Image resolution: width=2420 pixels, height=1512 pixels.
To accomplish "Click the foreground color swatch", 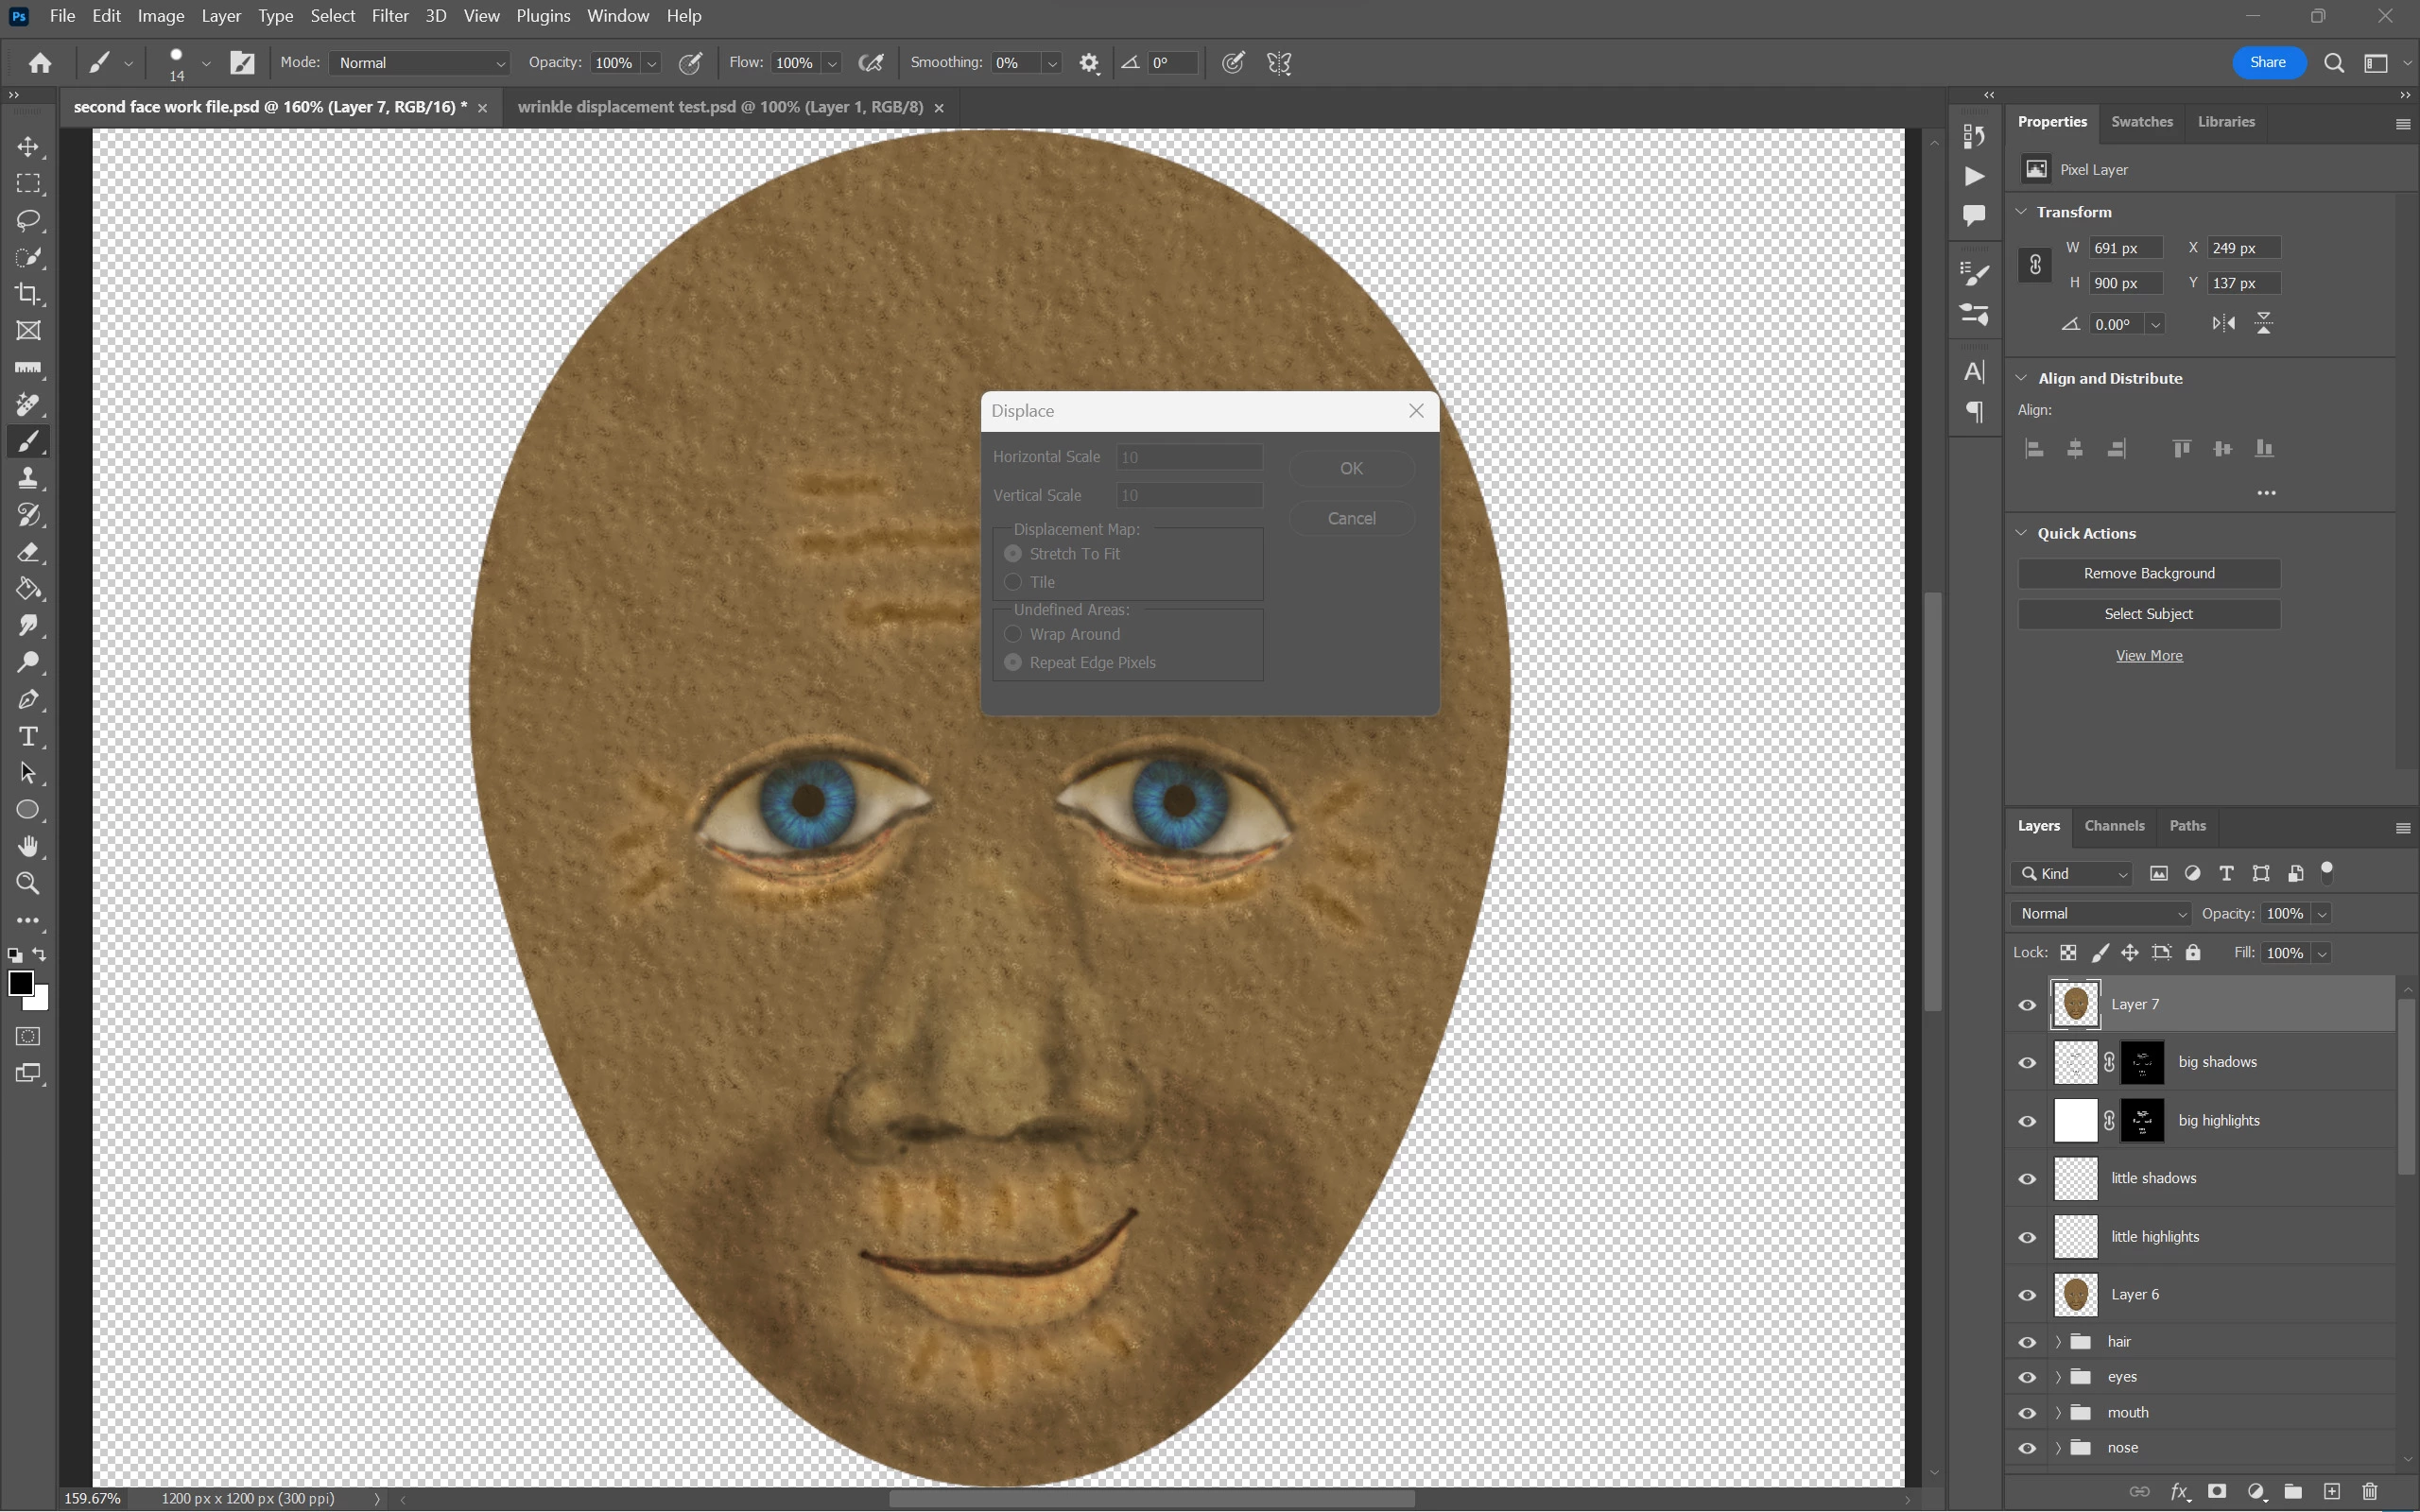I will coord(20,983).
